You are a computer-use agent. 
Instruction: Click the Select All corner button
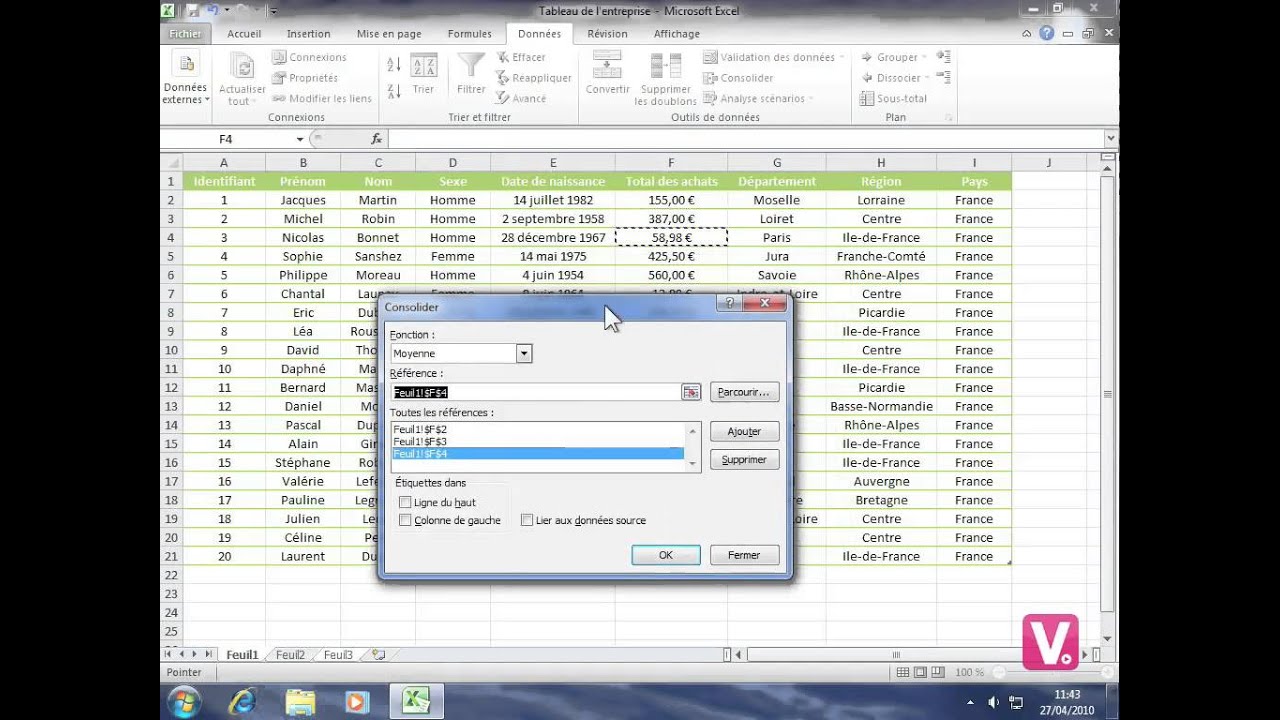point(171,163)
